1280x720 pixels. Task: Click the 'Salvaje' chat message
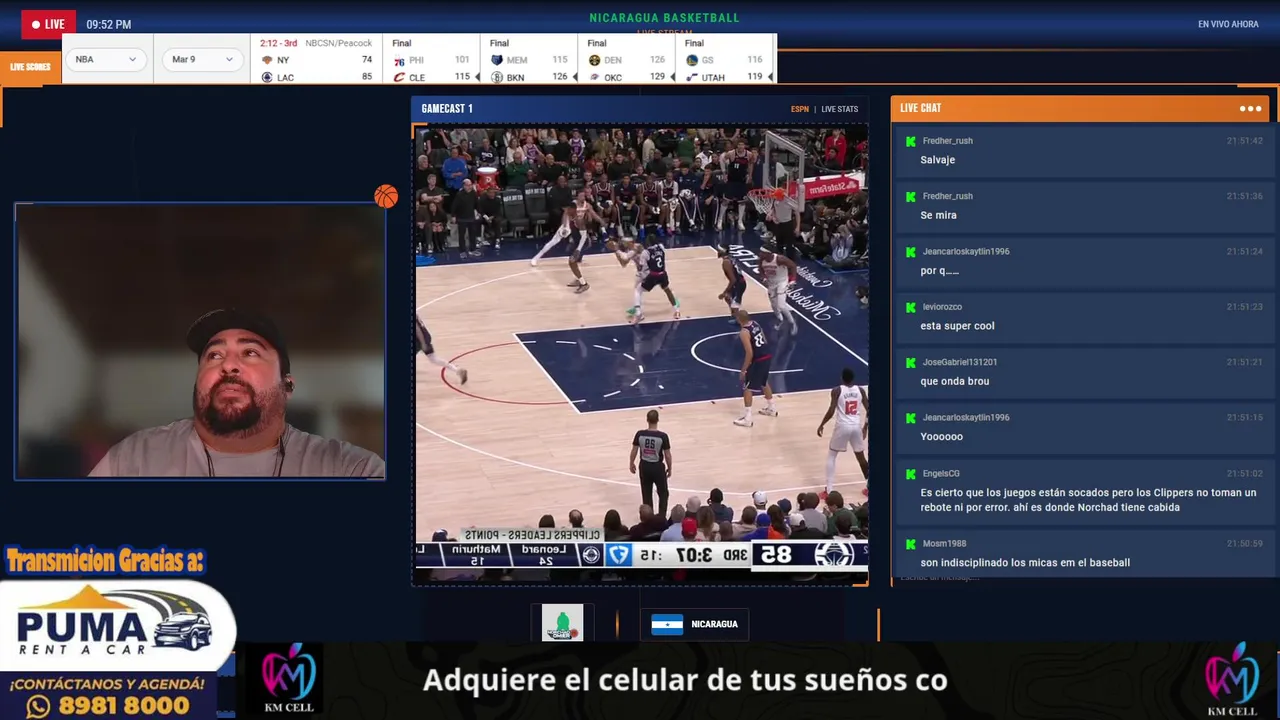pyautogui.click(x=938, y=160)
